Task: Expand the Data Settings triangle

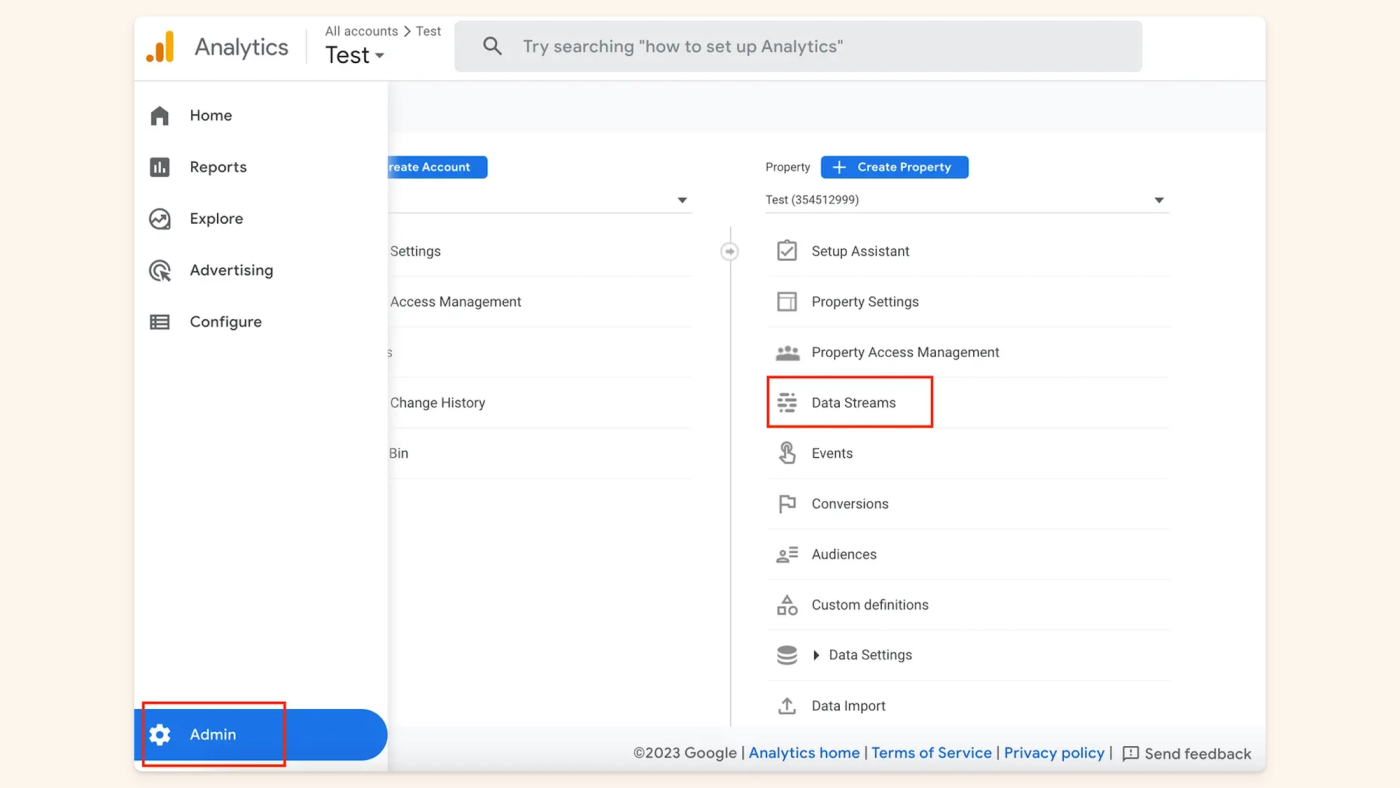Action: pos(817,655)
